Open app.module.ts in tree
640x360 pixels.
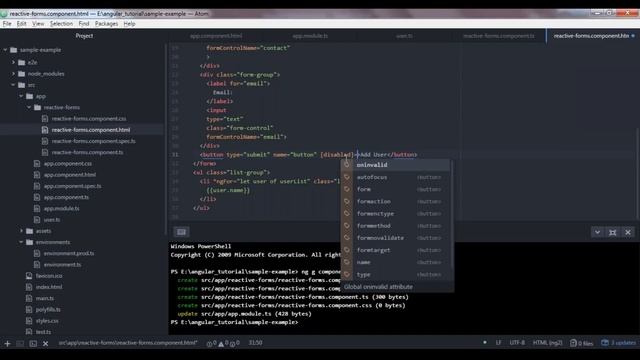click(x=61, y=209)
